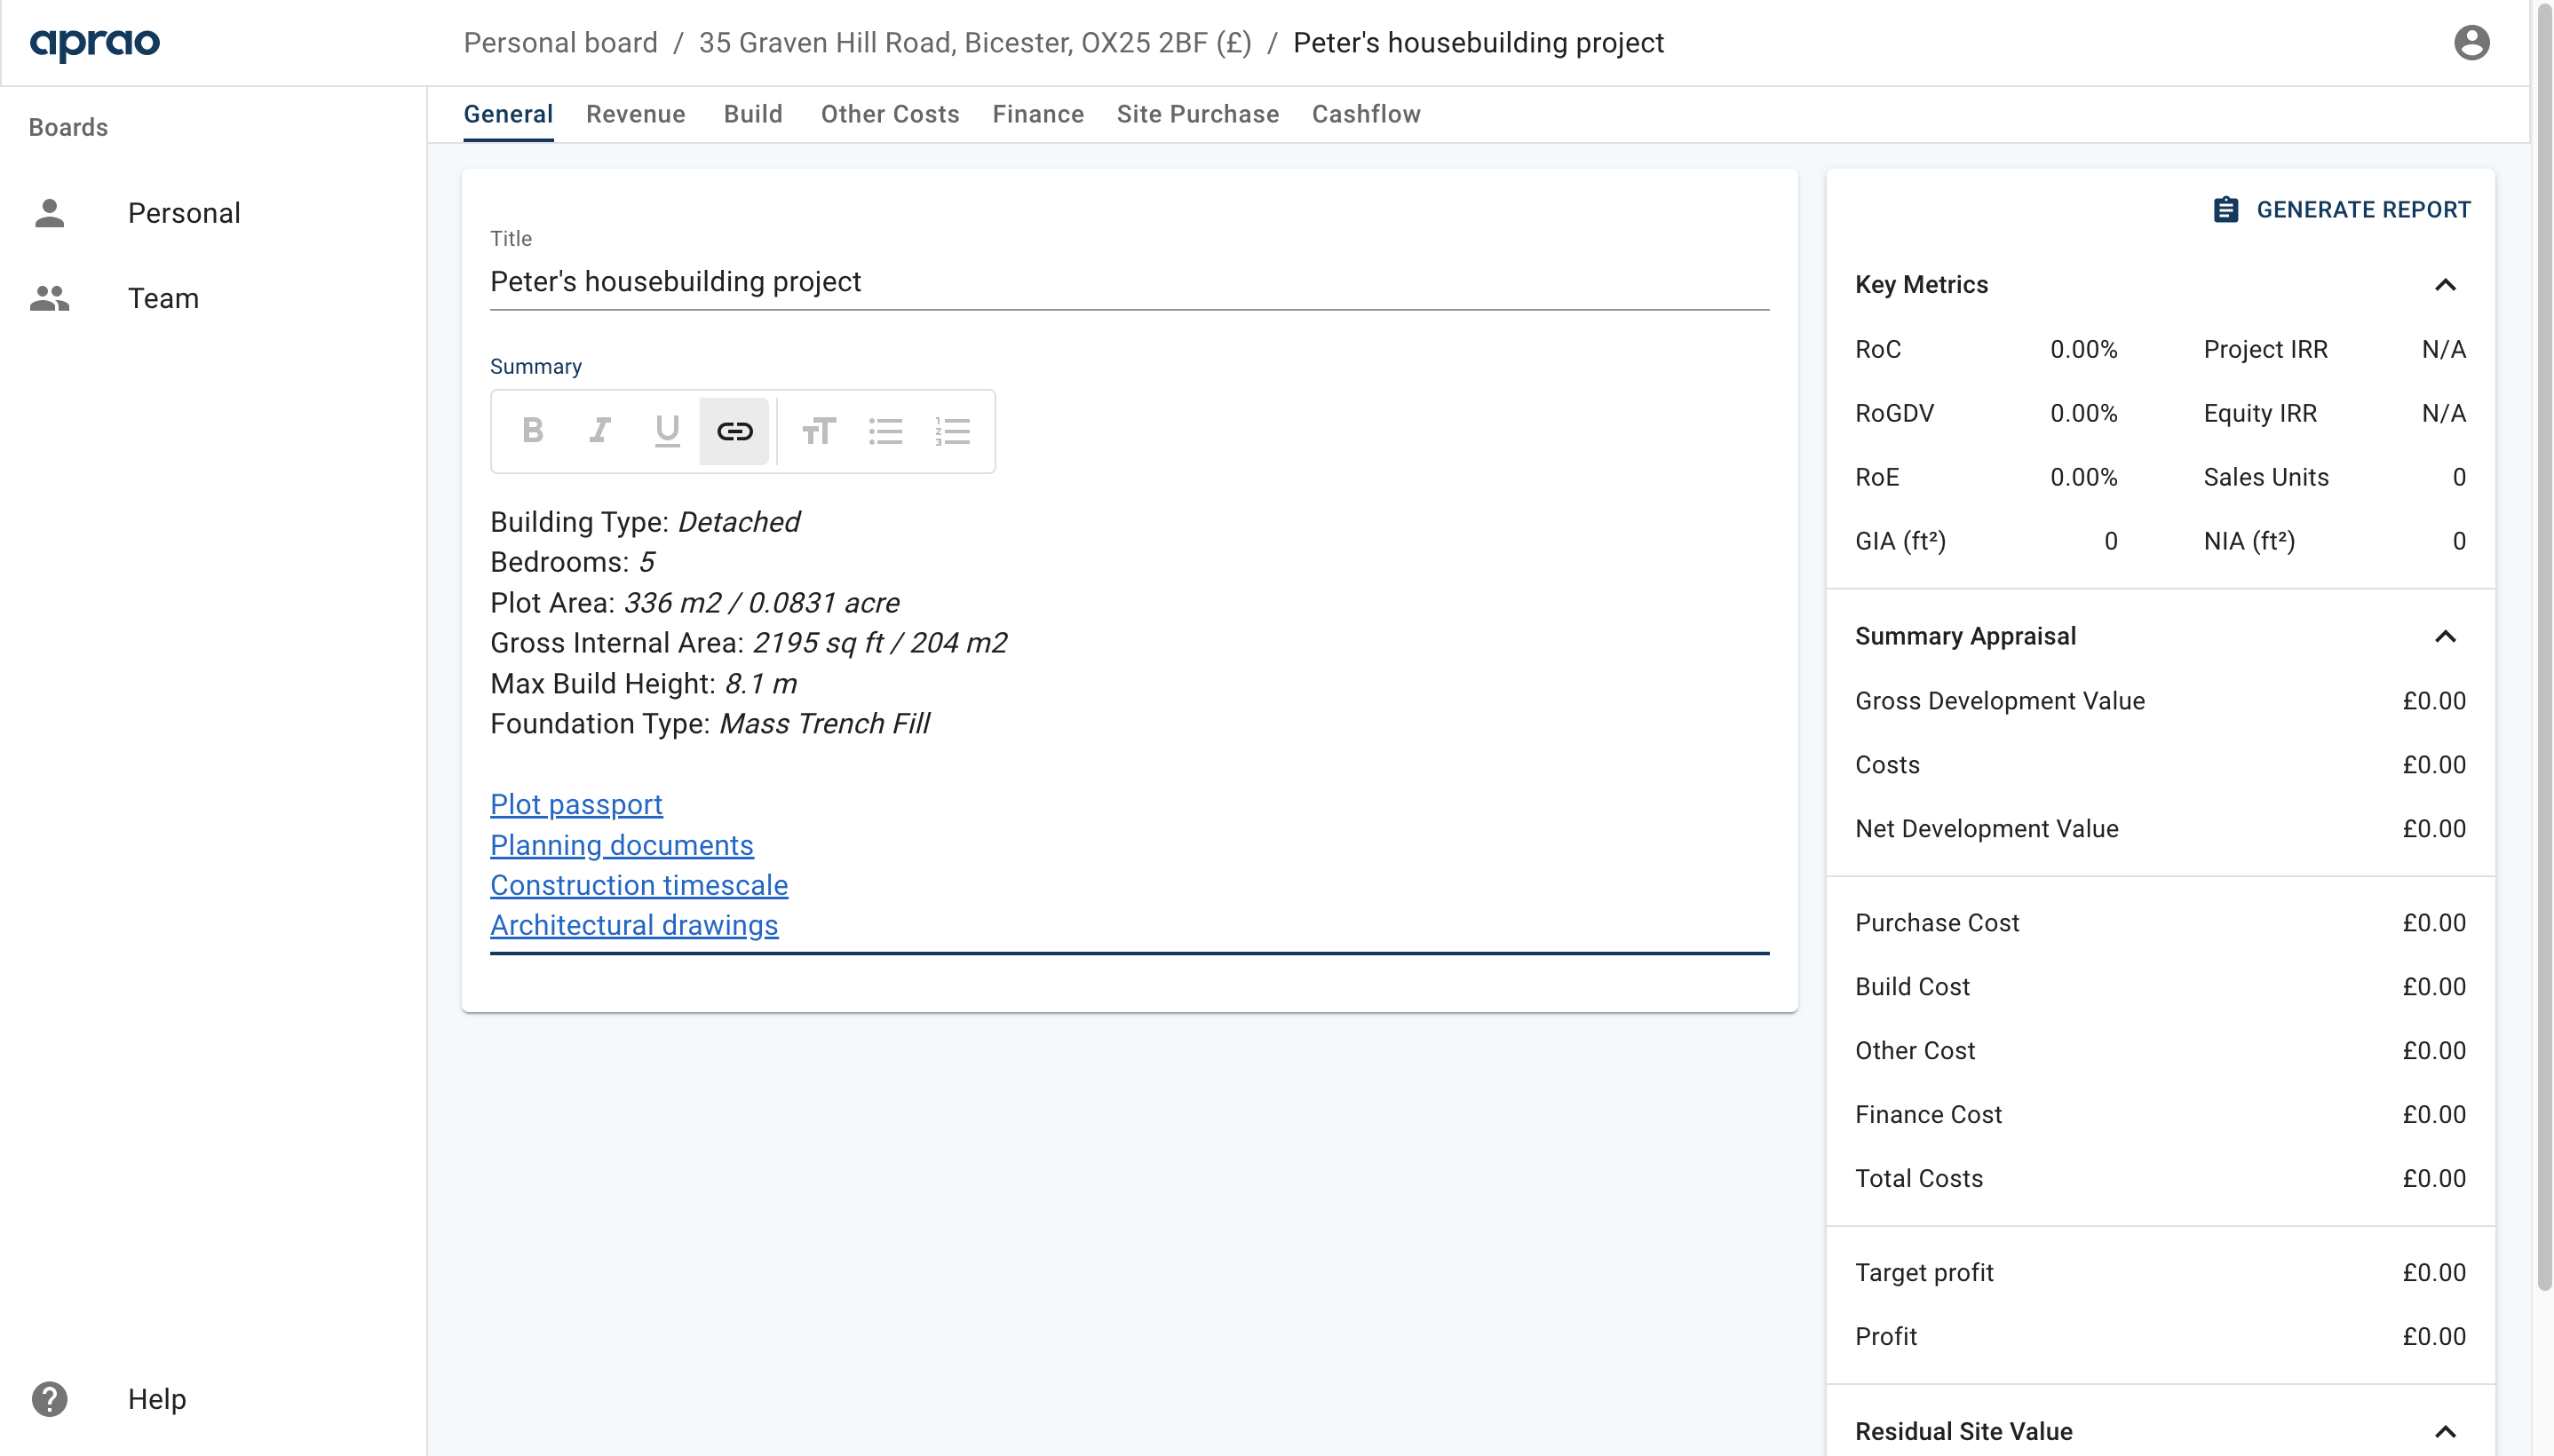Click the Foundation Type Mass Trench Fill line
Viewport: 2554px width, 1456px height.
point(710,724)
